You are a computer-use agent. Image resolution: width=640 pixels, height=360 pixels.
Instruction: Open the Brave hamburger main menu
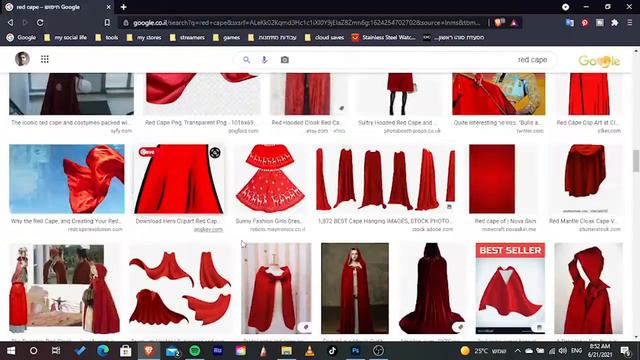(629, 23)
